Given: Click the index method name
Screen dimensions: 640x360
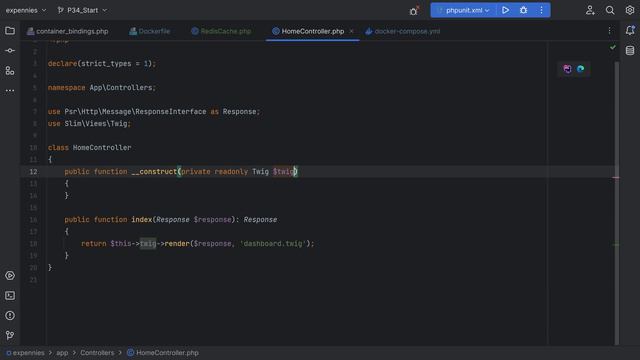Looking at the screenshot, I should point(142,220).
